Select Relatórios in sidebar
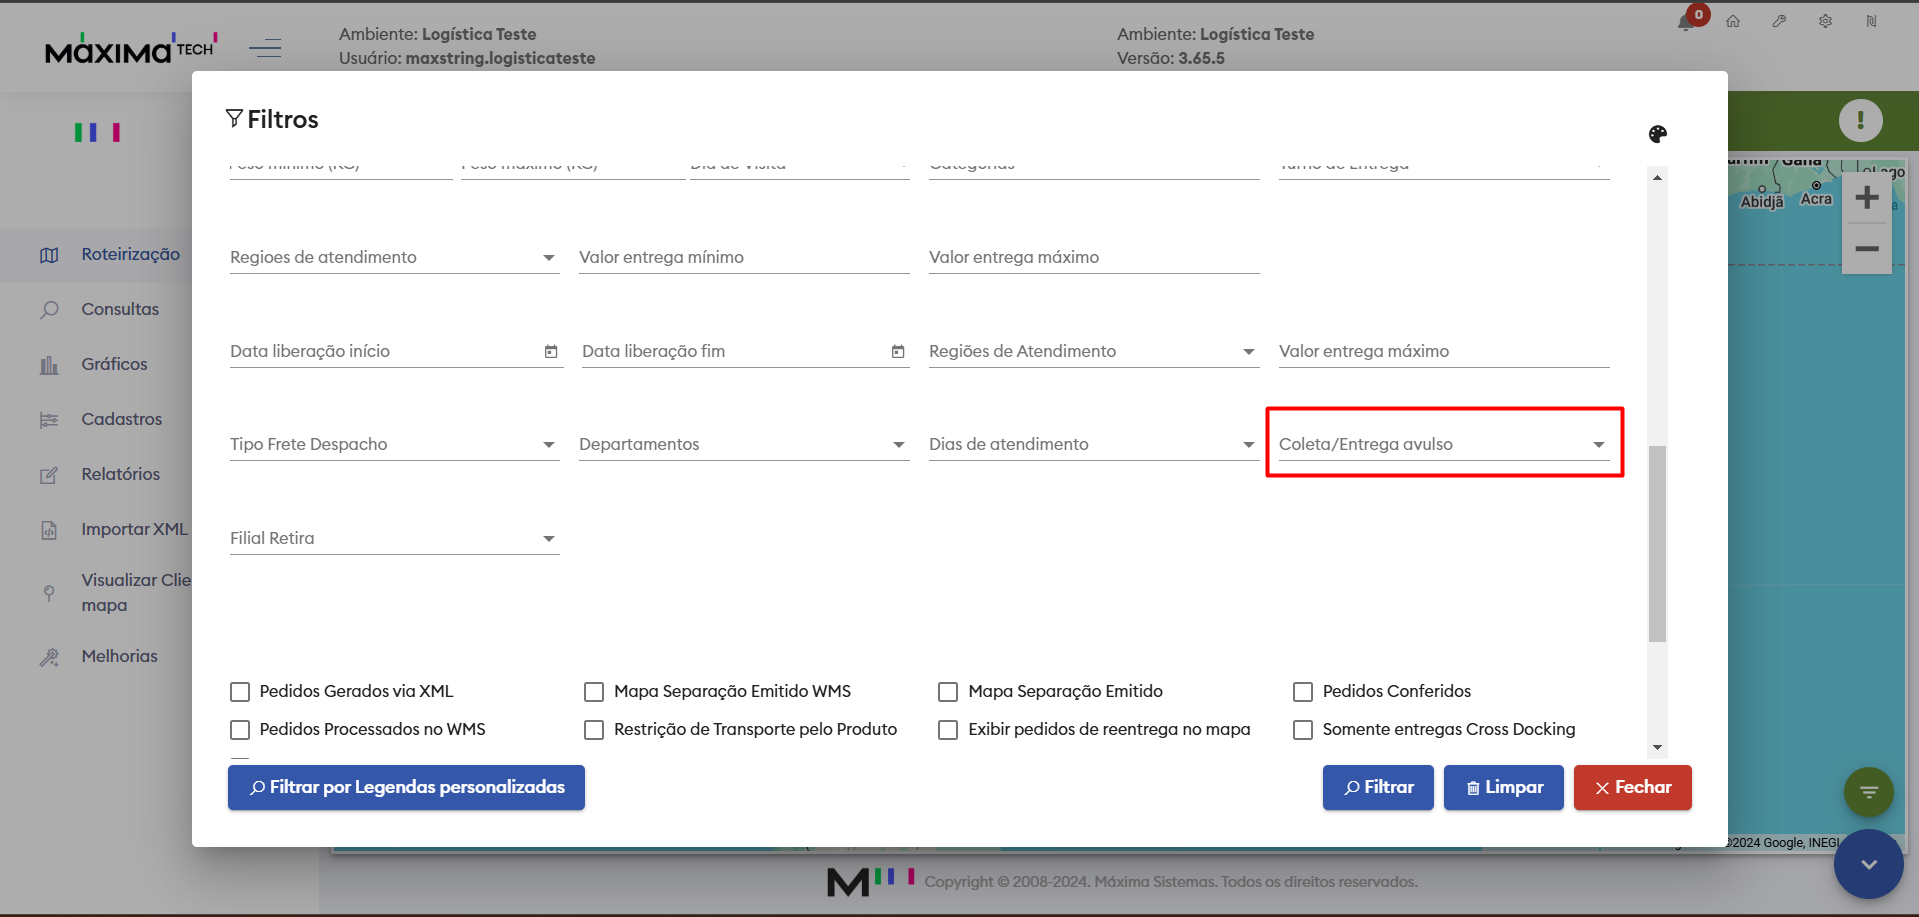Viewport: 1919px width, 917px height. point(121,475)
